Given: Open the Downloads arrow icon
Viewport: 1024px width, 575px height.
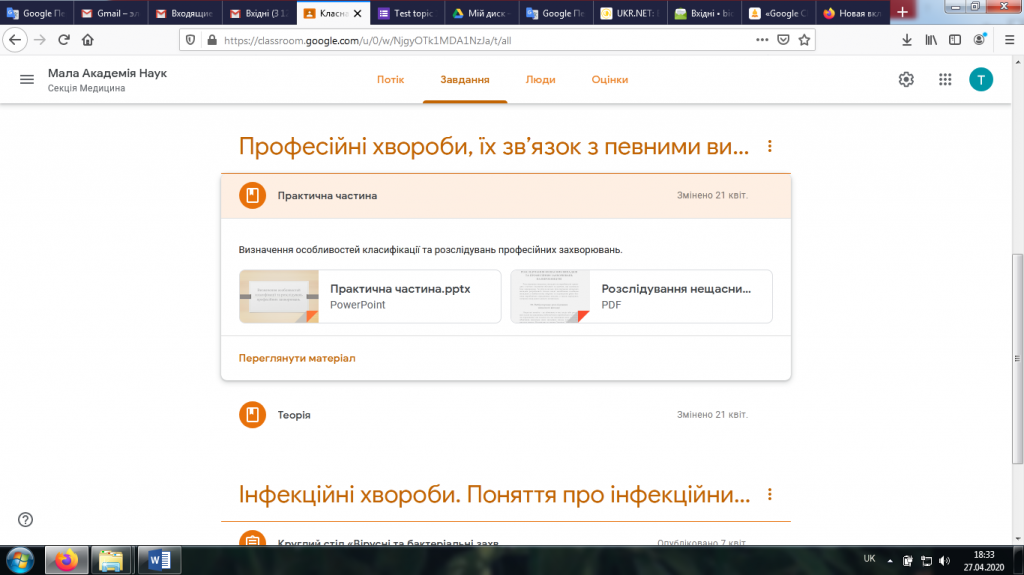Looking at the screenshot, I should point(906,40).
